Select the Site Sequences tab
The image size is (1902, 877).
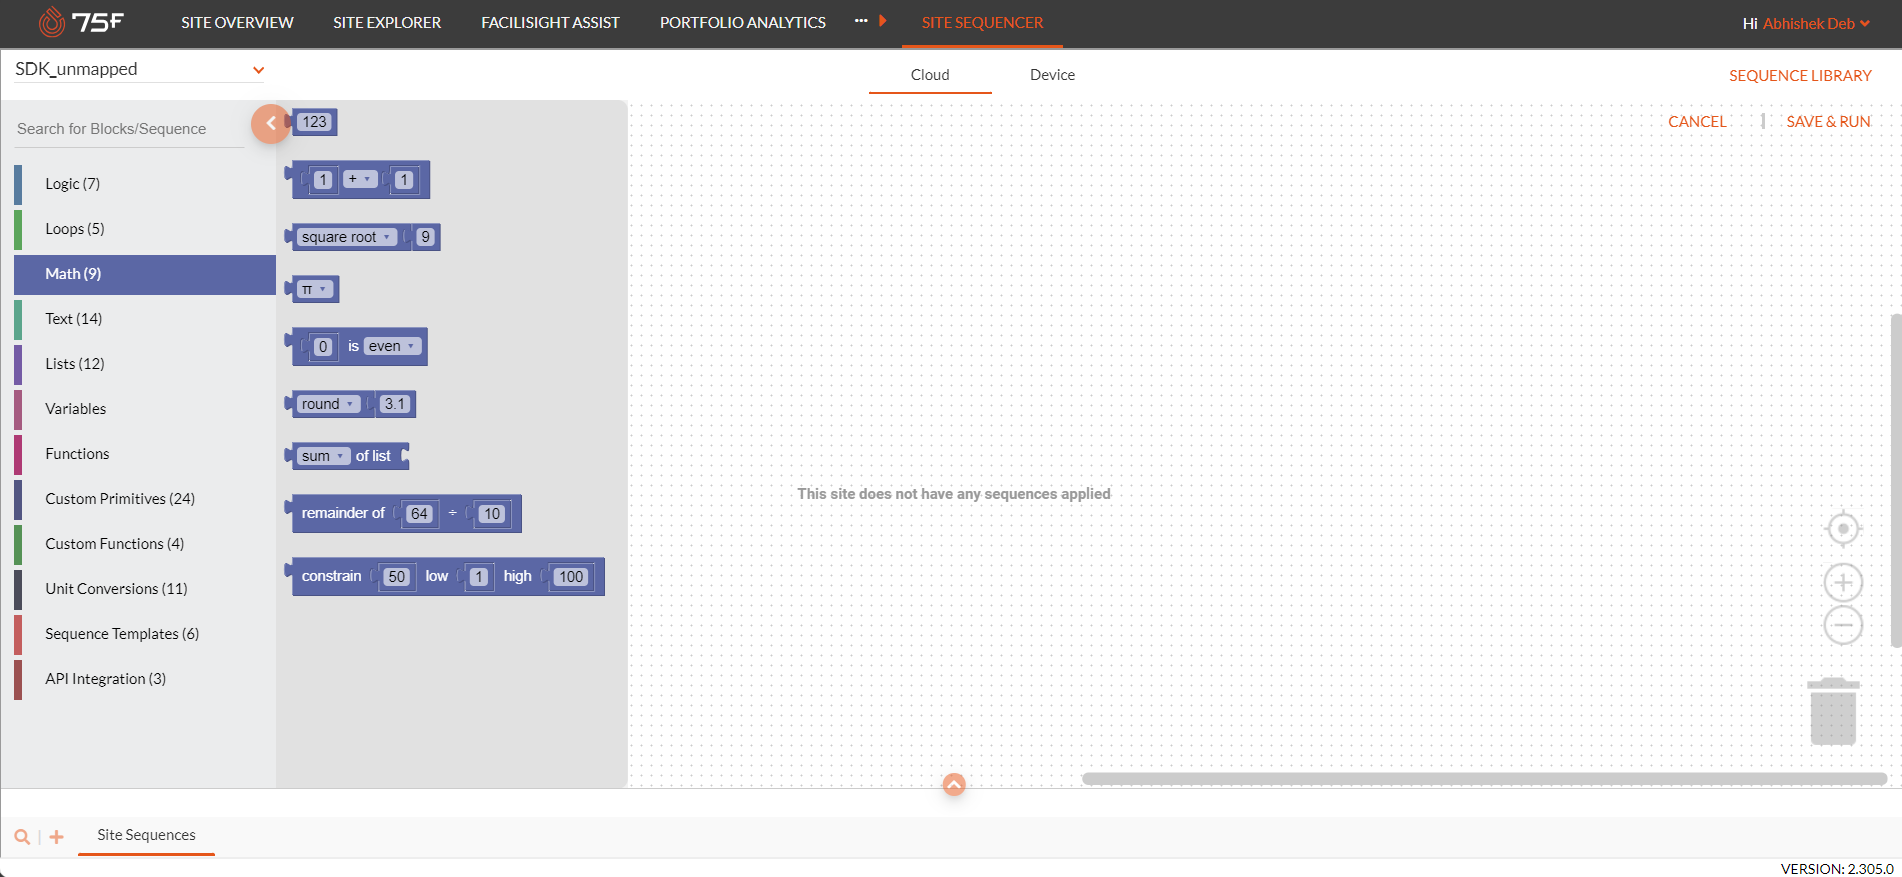click(x=146, y=835)
